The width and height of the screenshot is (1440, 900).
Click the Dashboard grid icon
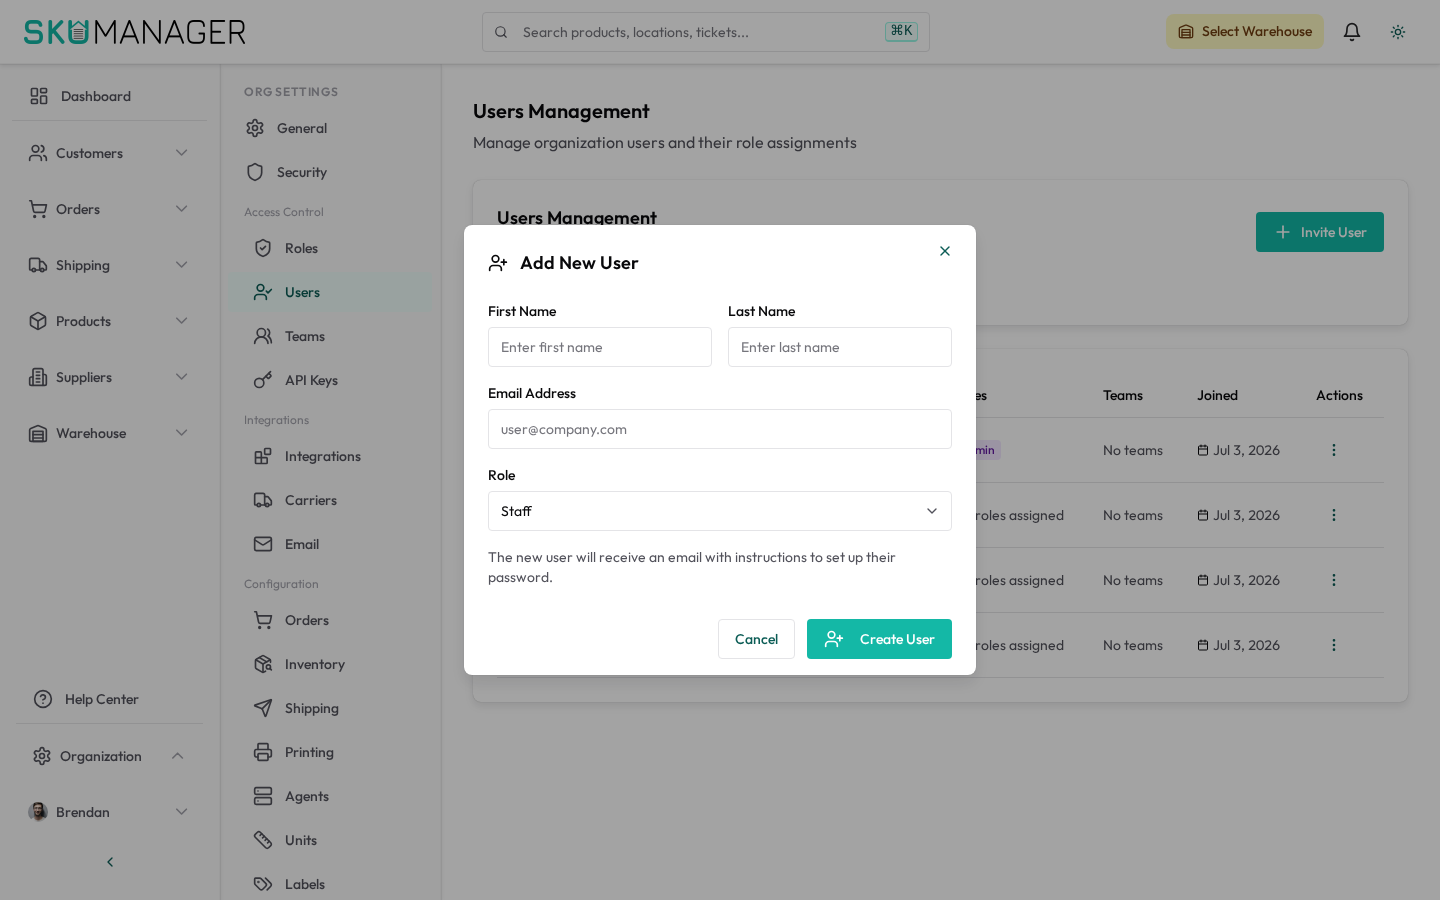tap(39, 96)
